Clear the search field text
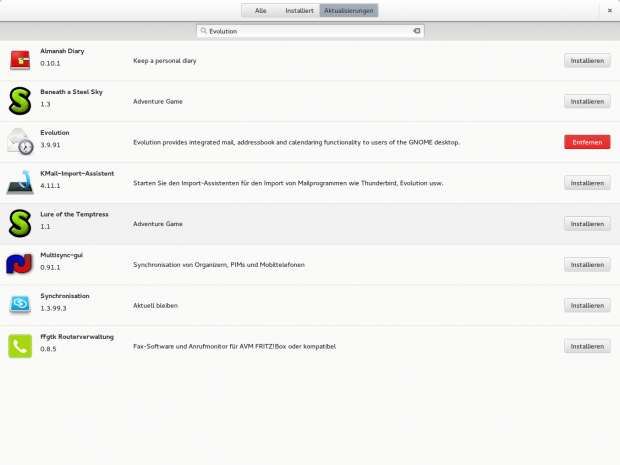The image size is (620, 465). [x=417, y=32]
